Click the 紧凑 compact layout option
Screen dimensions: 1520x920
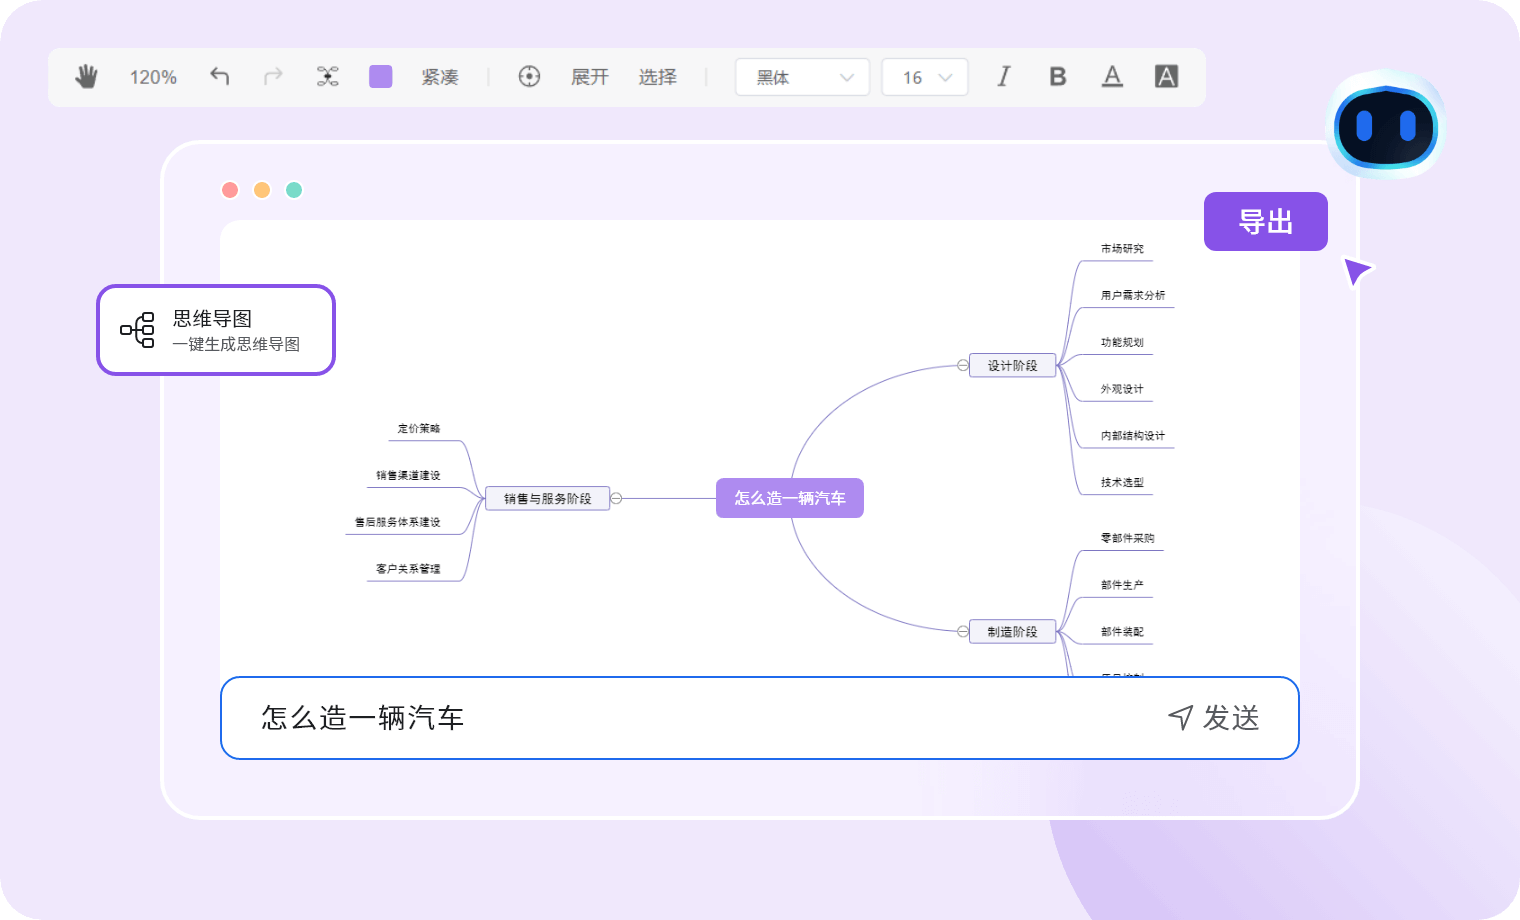coord(440,76)
